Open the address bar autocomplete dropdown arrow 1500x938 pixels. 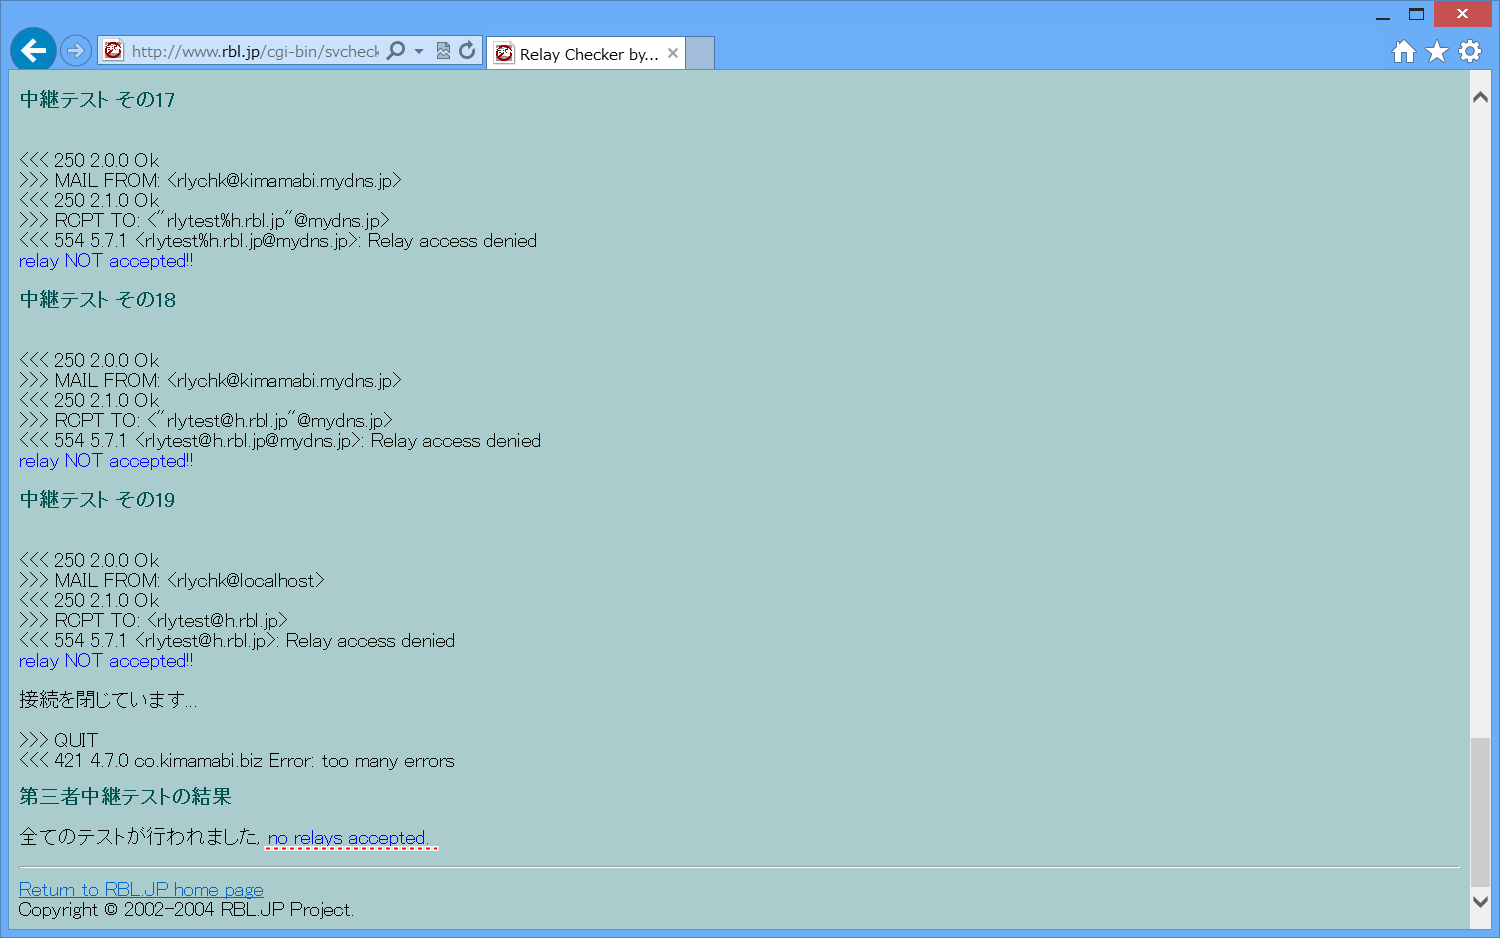419,51
